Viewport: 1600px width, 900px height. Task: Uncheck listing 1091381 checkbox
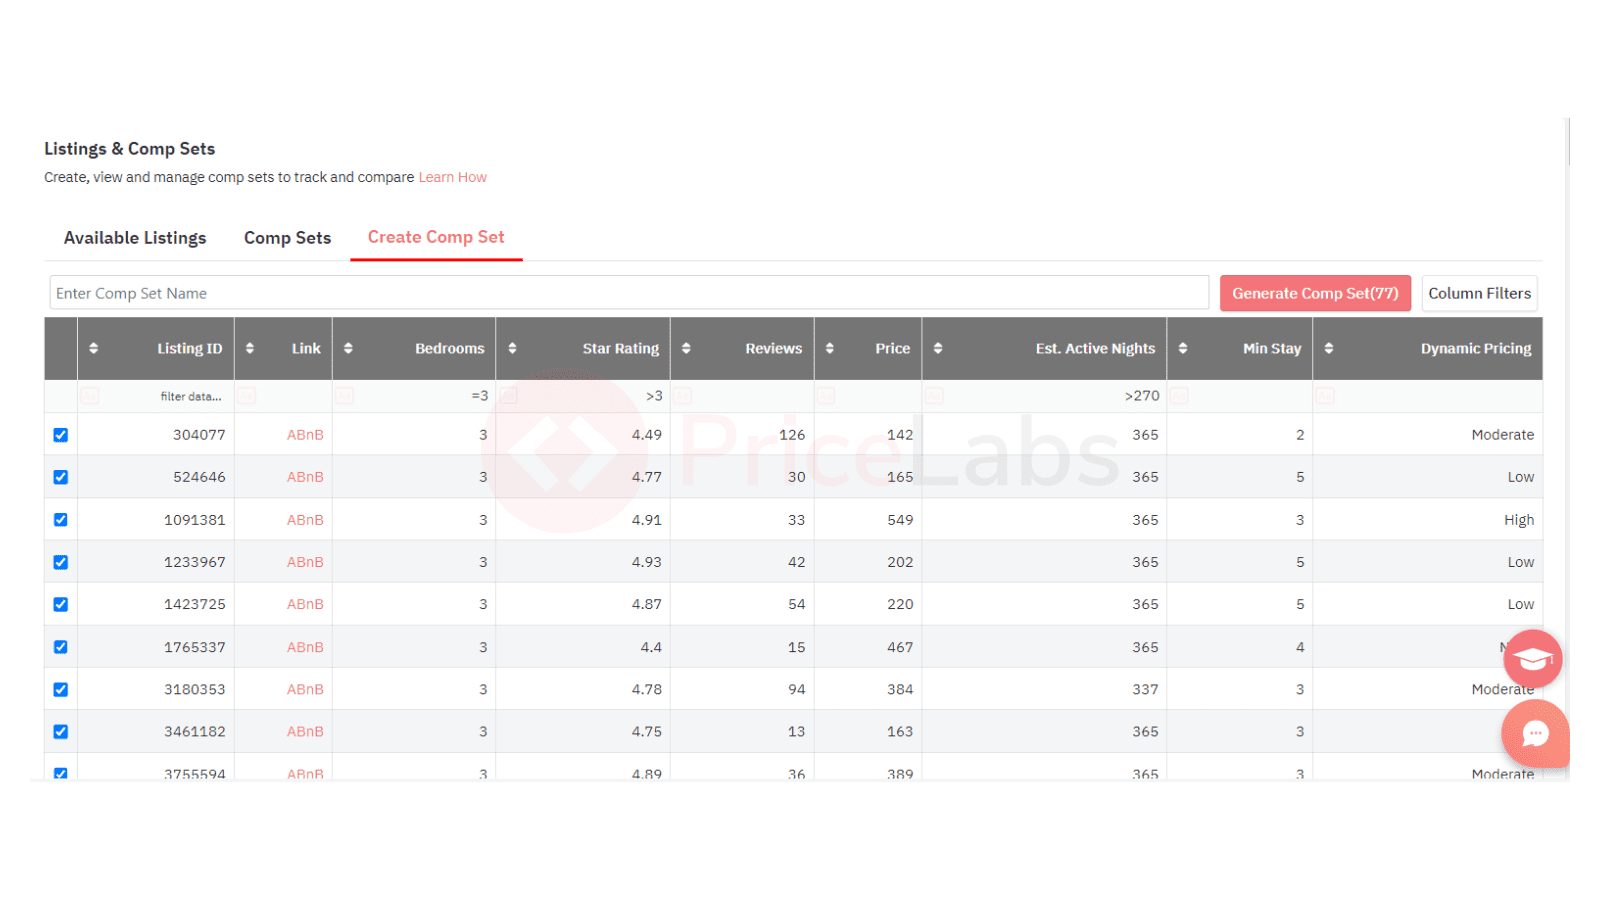(x=61, y=520)
